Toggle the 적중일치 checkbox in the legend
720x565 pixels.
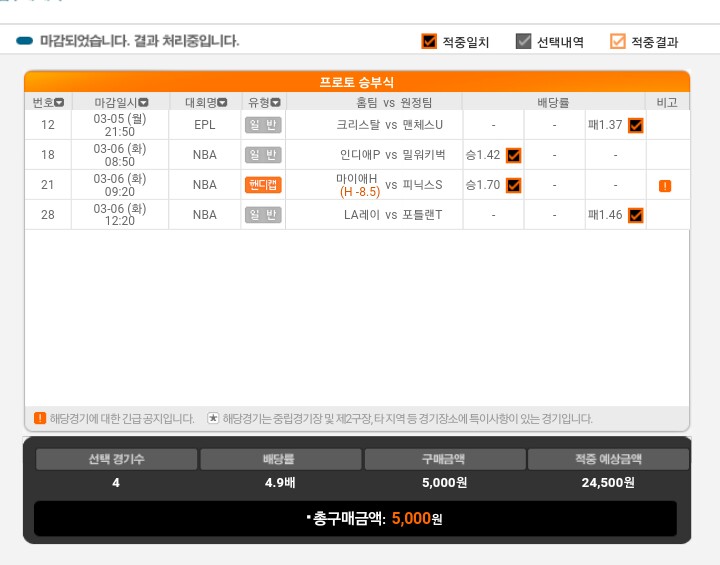pos(429,41)
